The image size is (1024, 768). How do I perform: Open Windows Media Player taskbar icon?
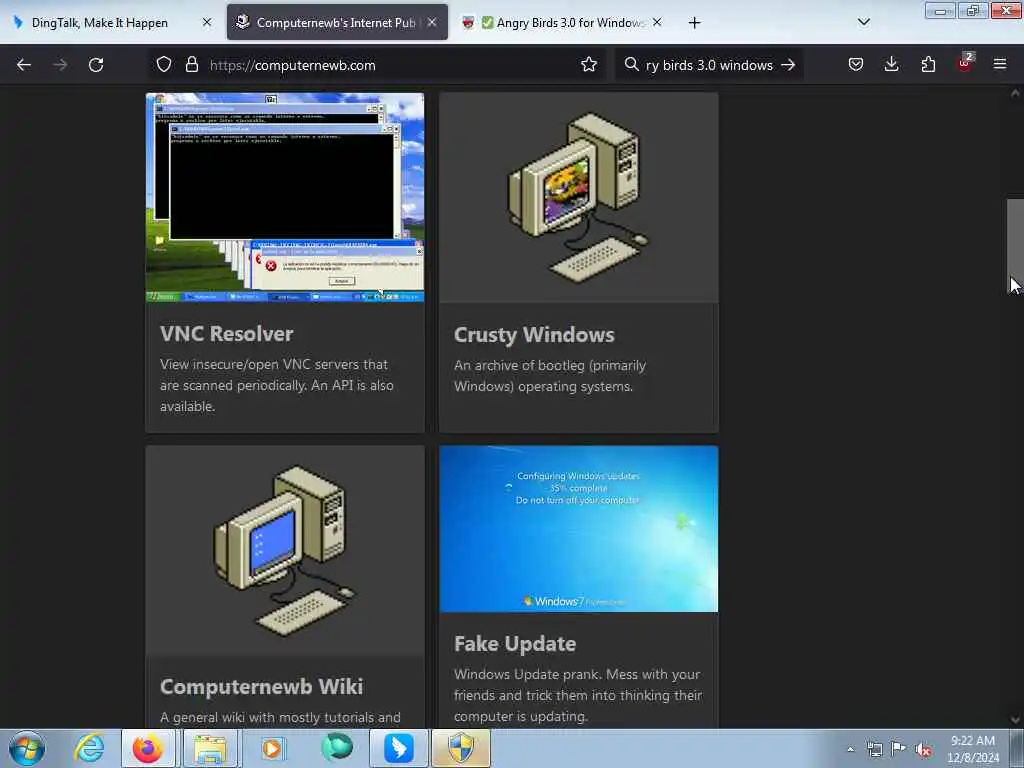[x=272, y=748]
